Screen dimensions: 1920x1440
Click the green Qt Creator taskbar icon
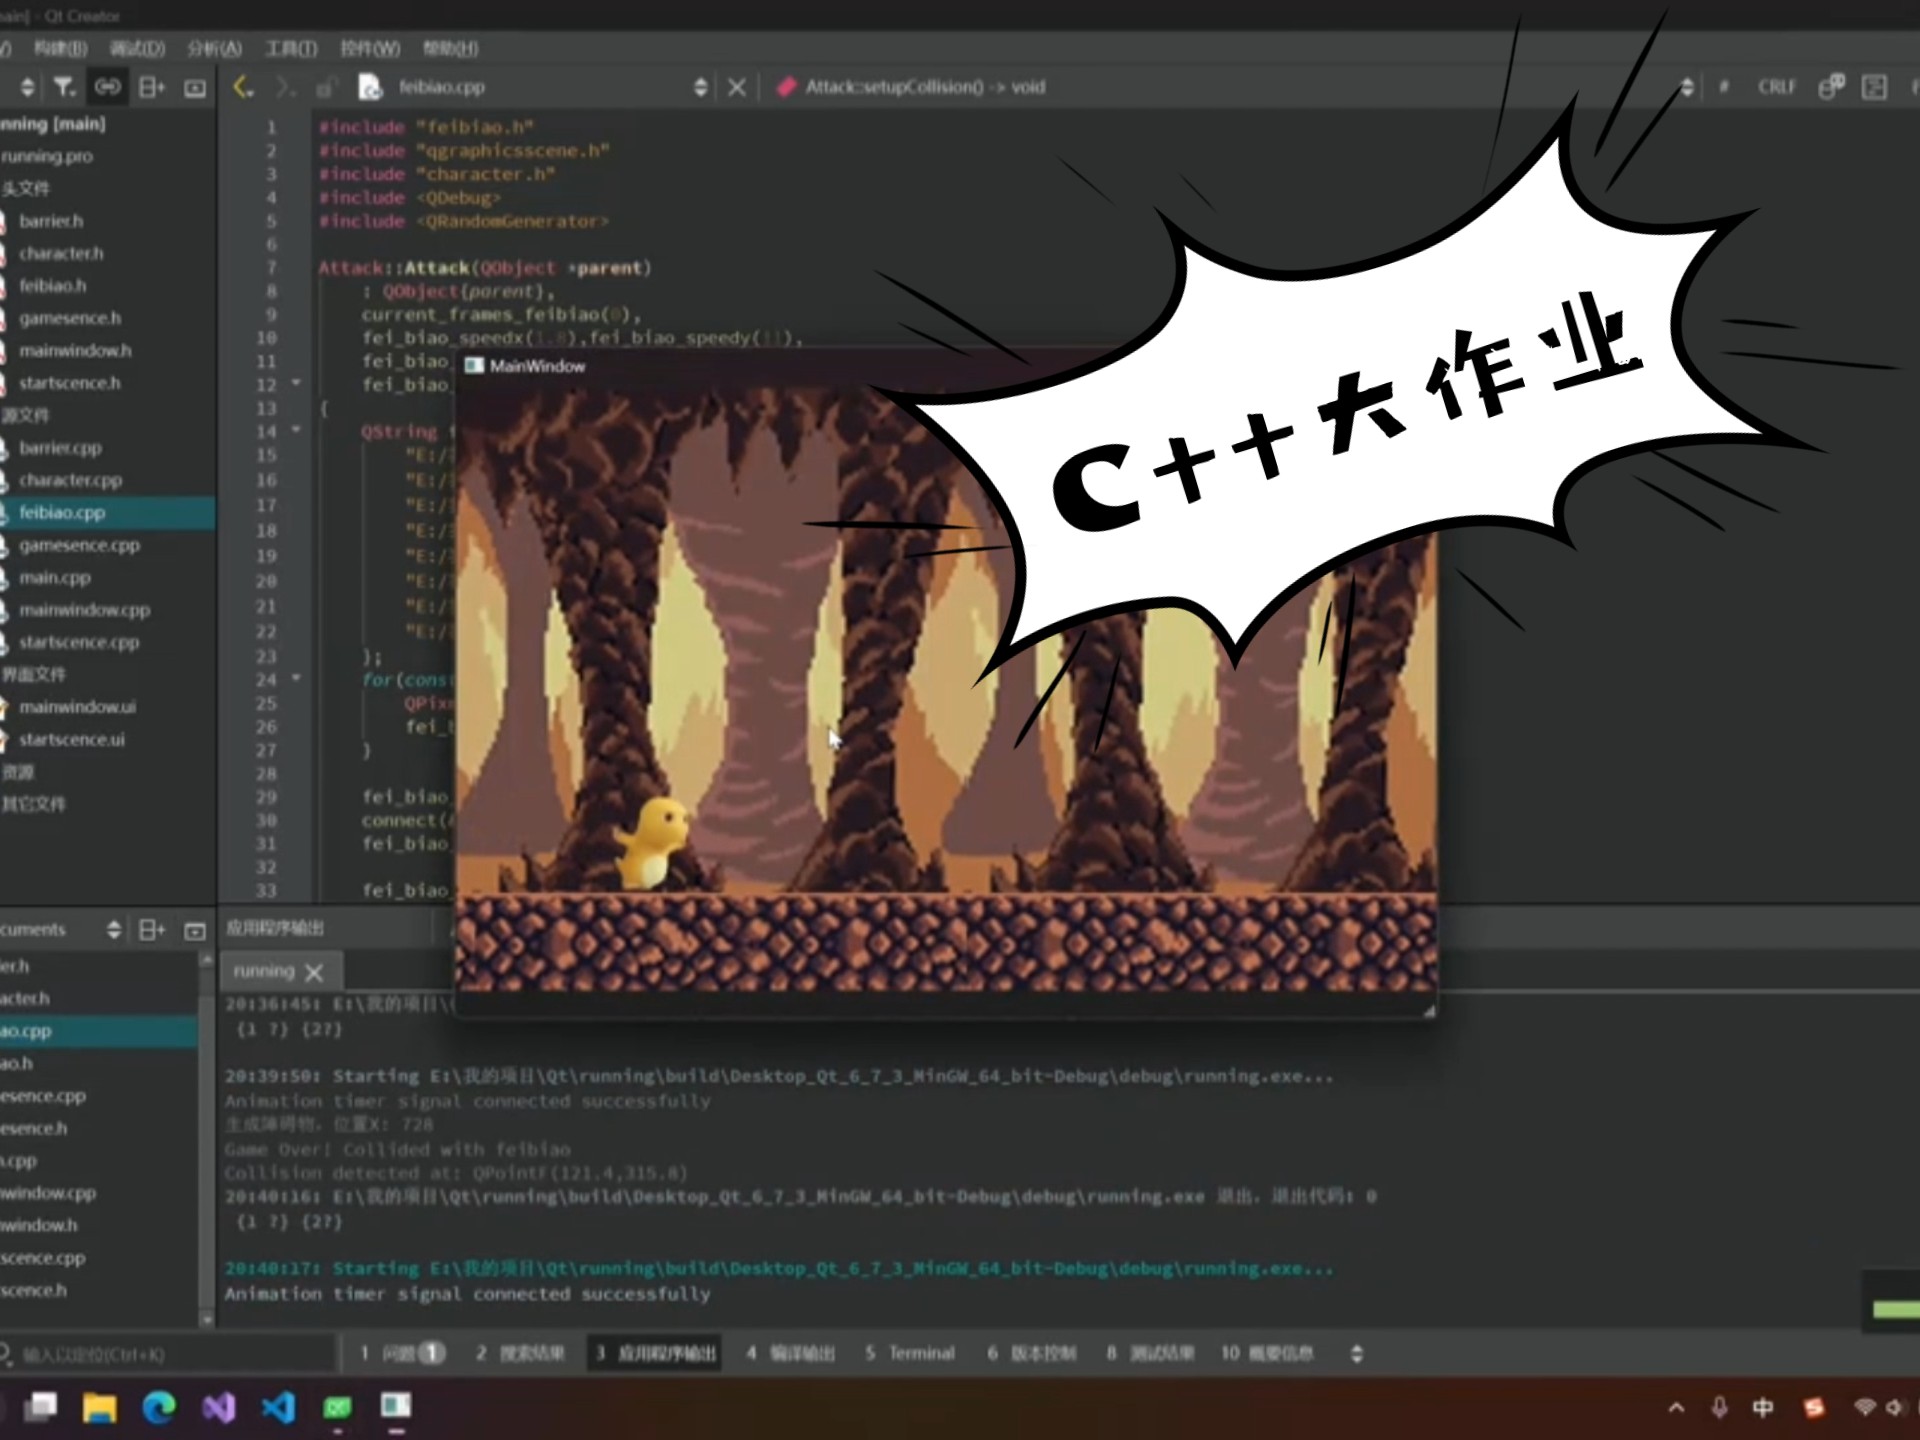tap(338, 1408)
